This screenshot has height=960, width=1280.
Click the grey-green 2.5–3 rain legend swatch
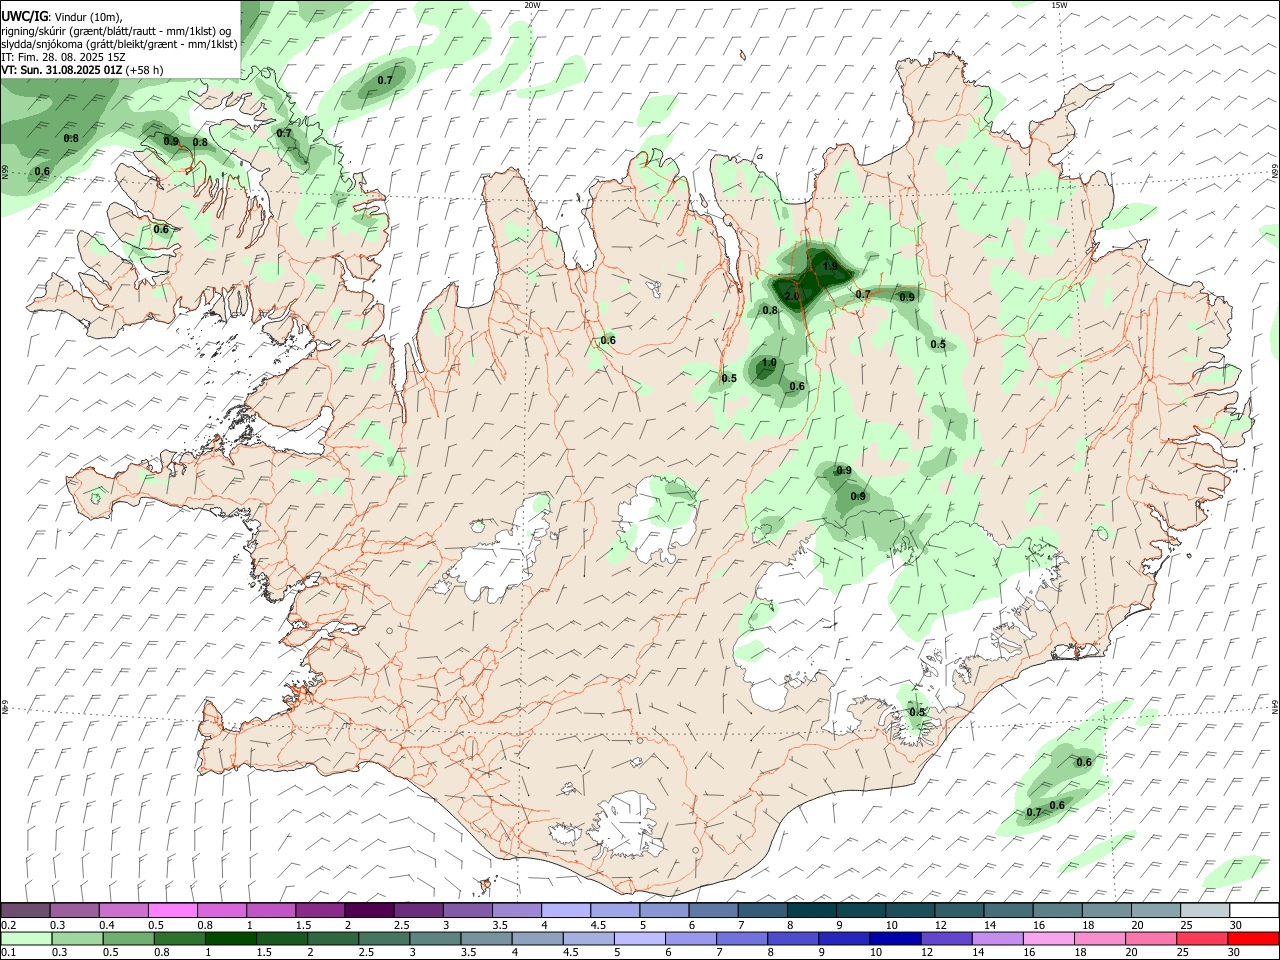point(385,938)
